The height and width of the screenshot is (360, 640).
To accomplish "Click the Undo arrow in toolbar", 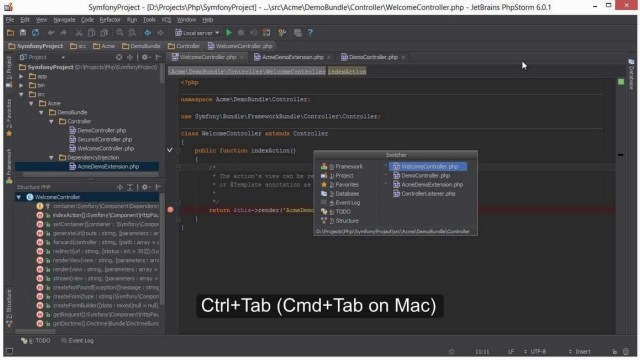I will click(51, 33).
